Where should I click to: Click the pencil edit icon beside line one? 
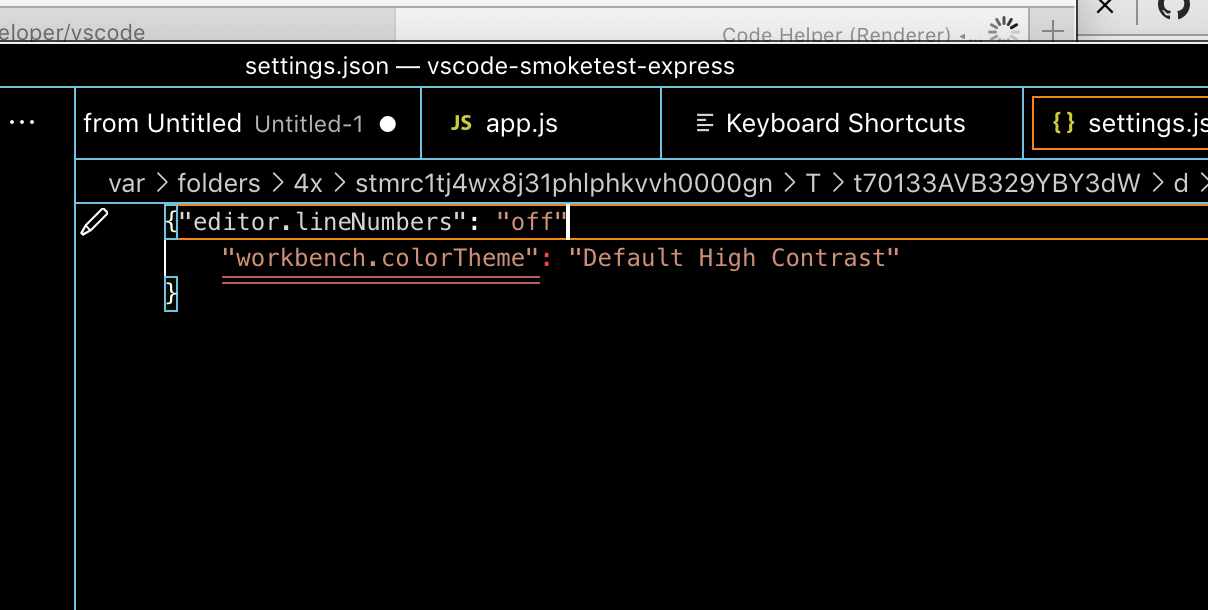coord(94,222)
